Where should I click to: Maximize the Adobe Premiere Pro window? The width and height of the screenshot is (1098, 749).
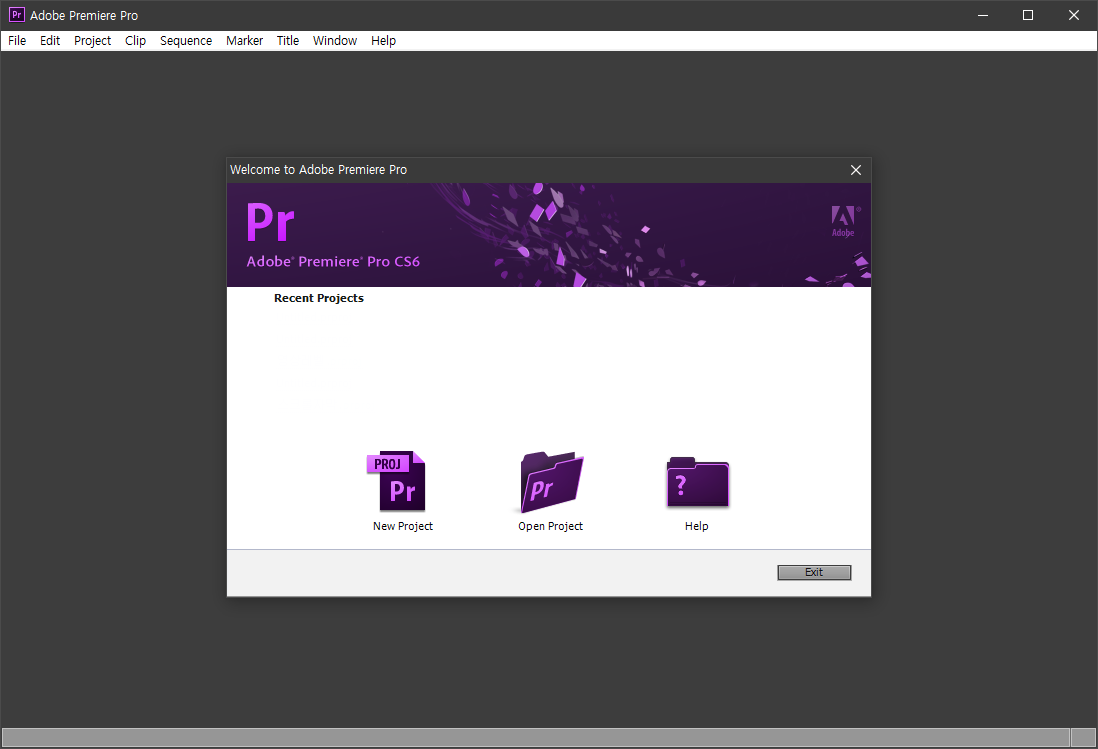pyautogui.click(x=1028, y=15)
